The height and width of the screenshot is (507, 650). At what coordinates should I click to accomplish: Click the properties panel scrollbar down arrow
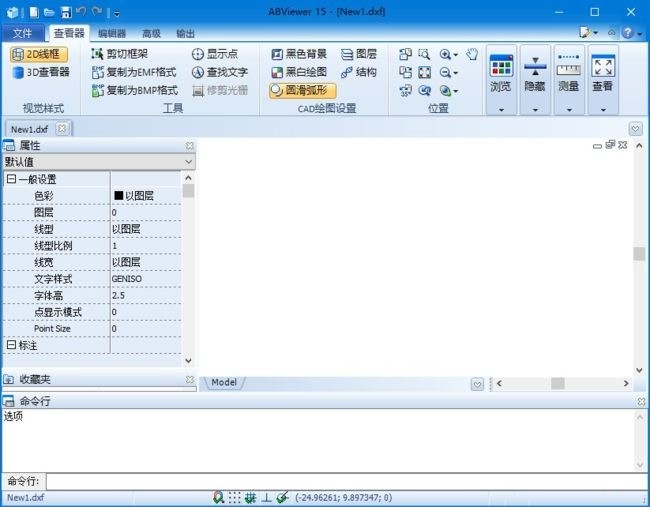188,360
